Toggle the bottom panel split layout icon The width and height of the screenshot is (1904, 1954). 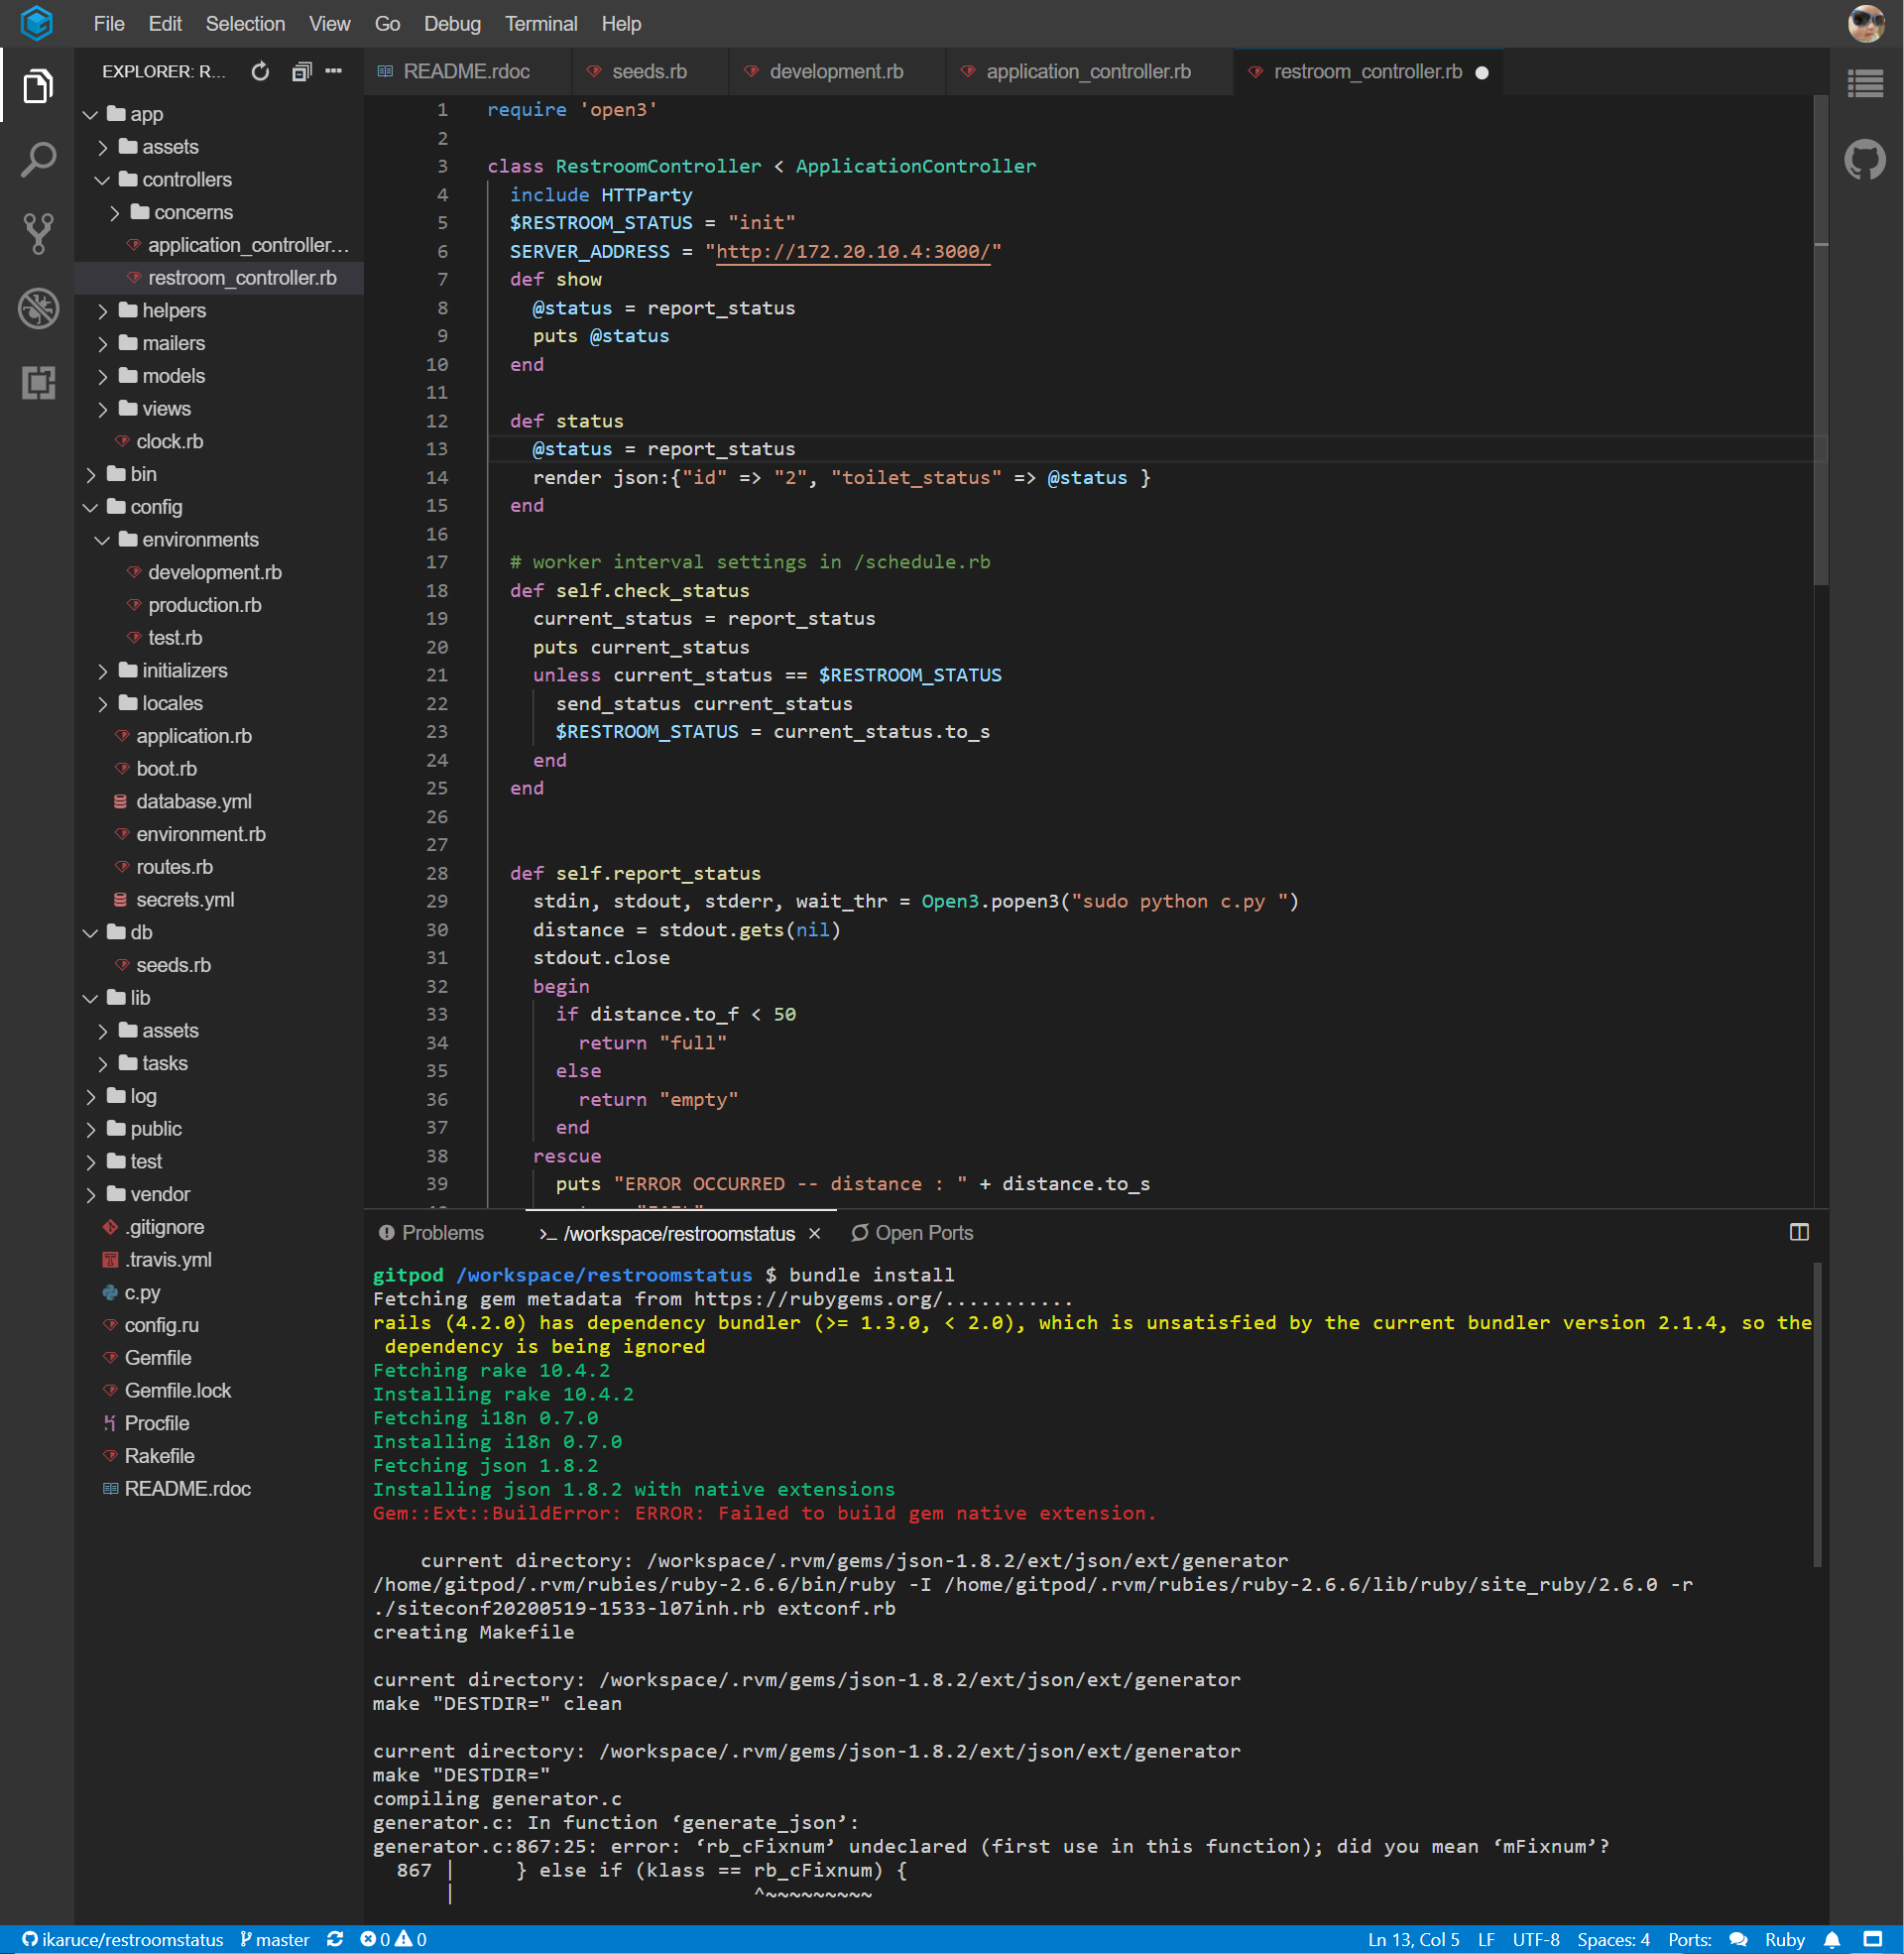pyautogui.click(x=1799, y=1232)
